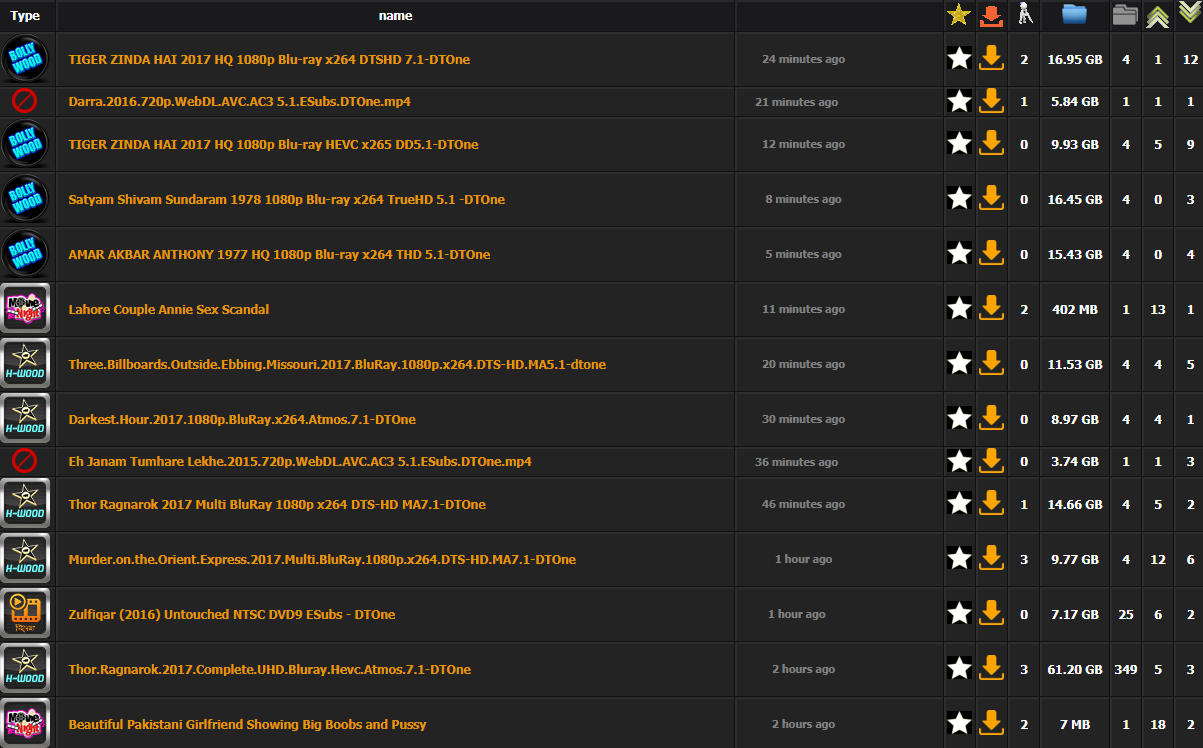Click the 61.20 GB size cell
The width and height of the screenshot is (1203, 748).
point(1075,669)
